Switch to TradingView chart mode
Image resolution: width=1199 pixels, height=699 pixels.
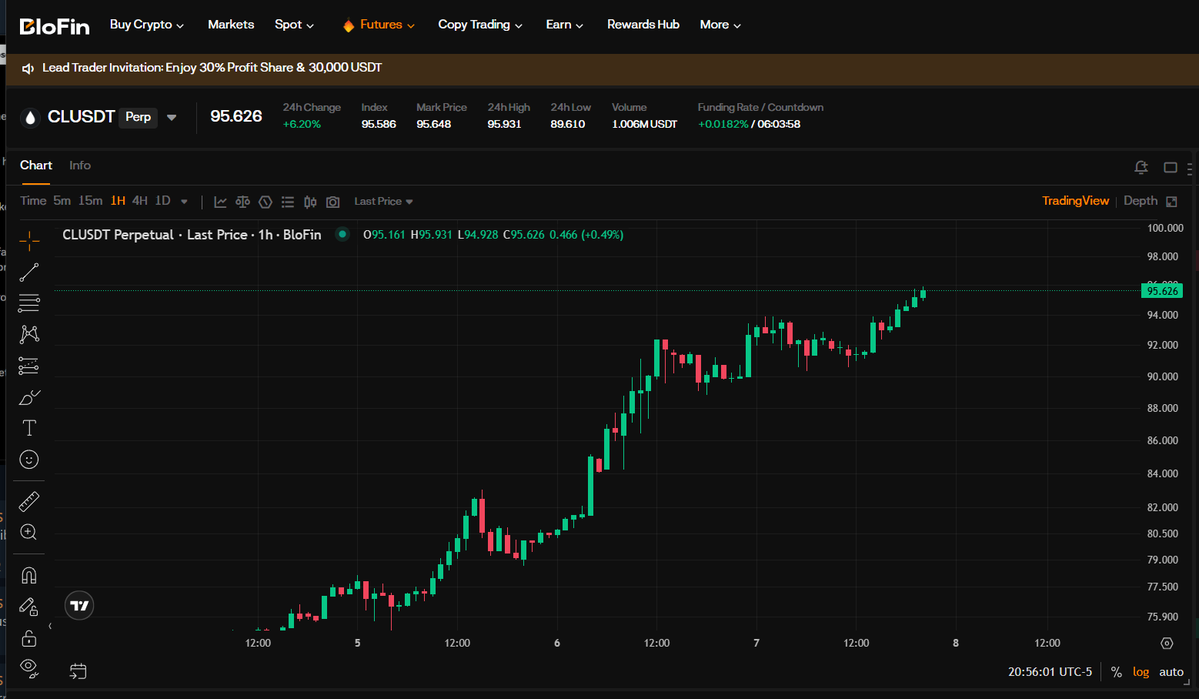pos(1075,200)
